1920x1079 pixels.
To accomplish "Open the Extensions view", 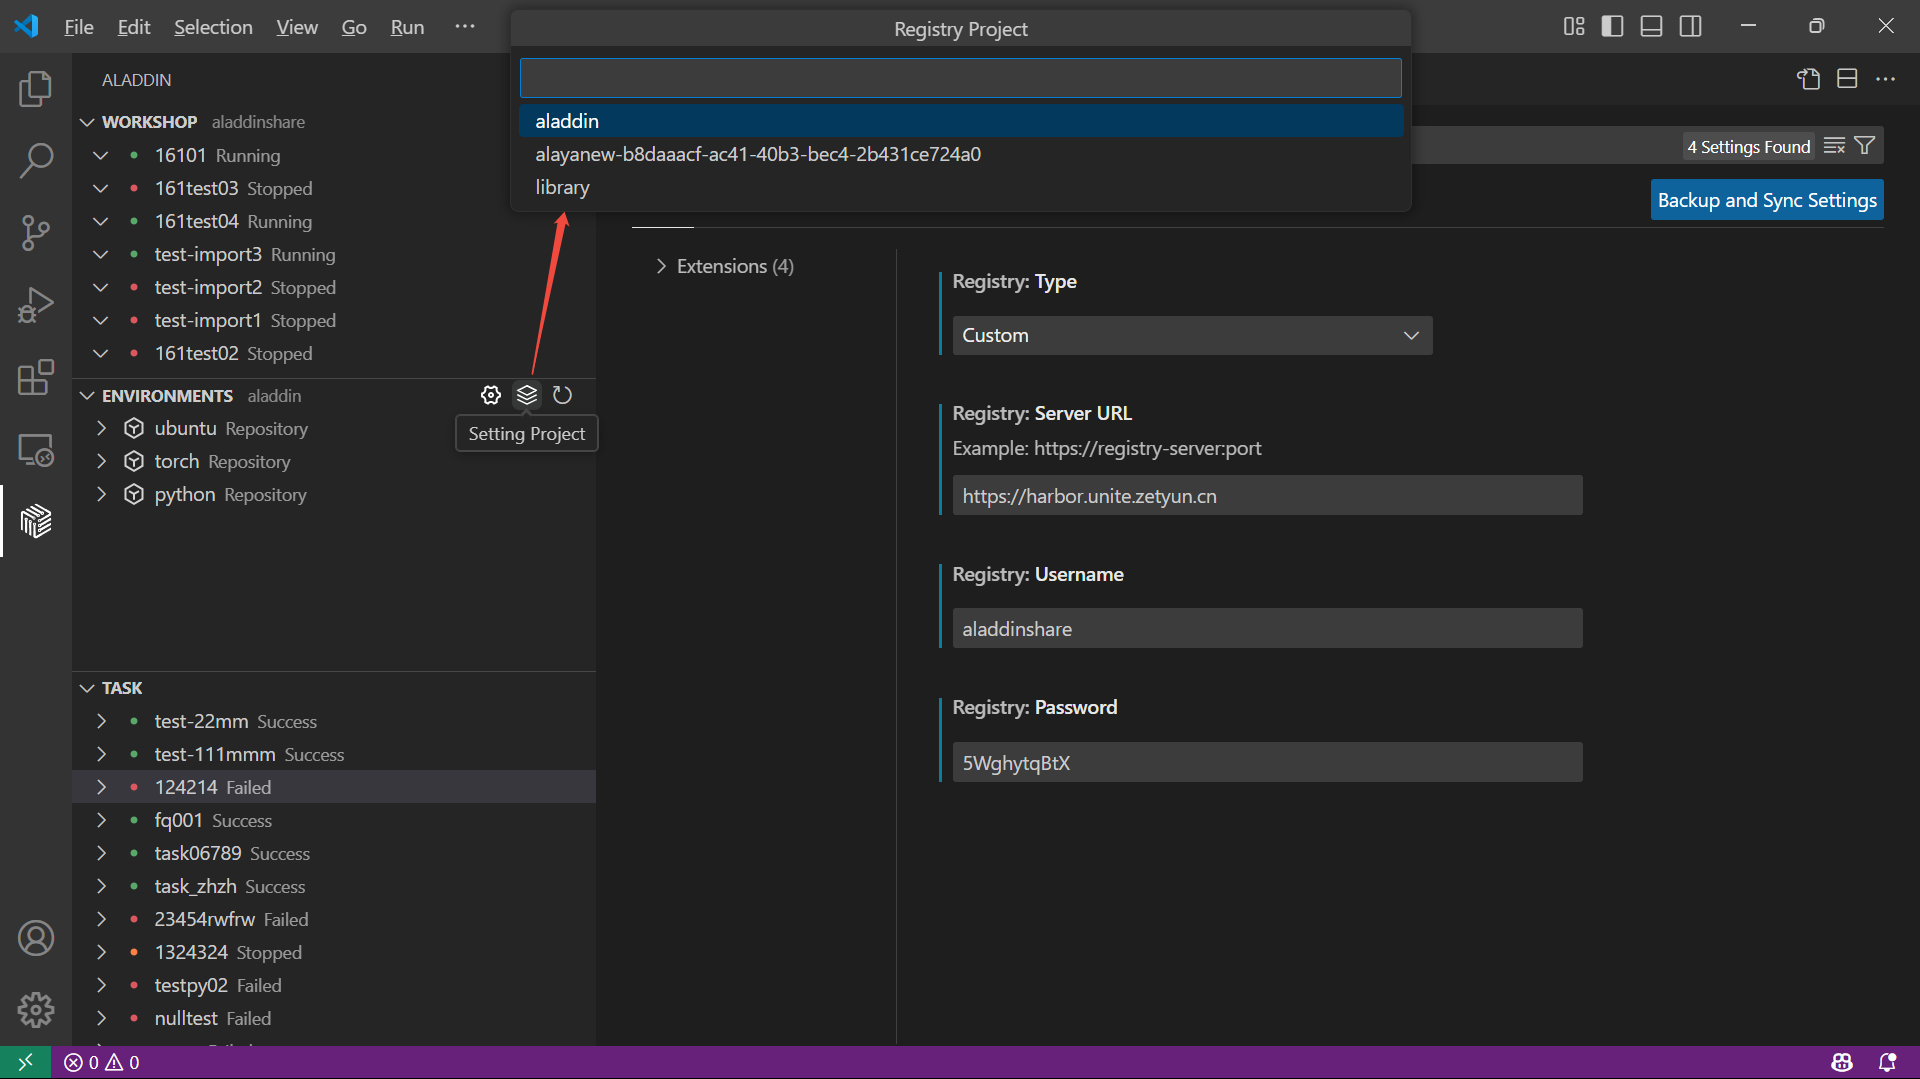I will tap(36, 377).
